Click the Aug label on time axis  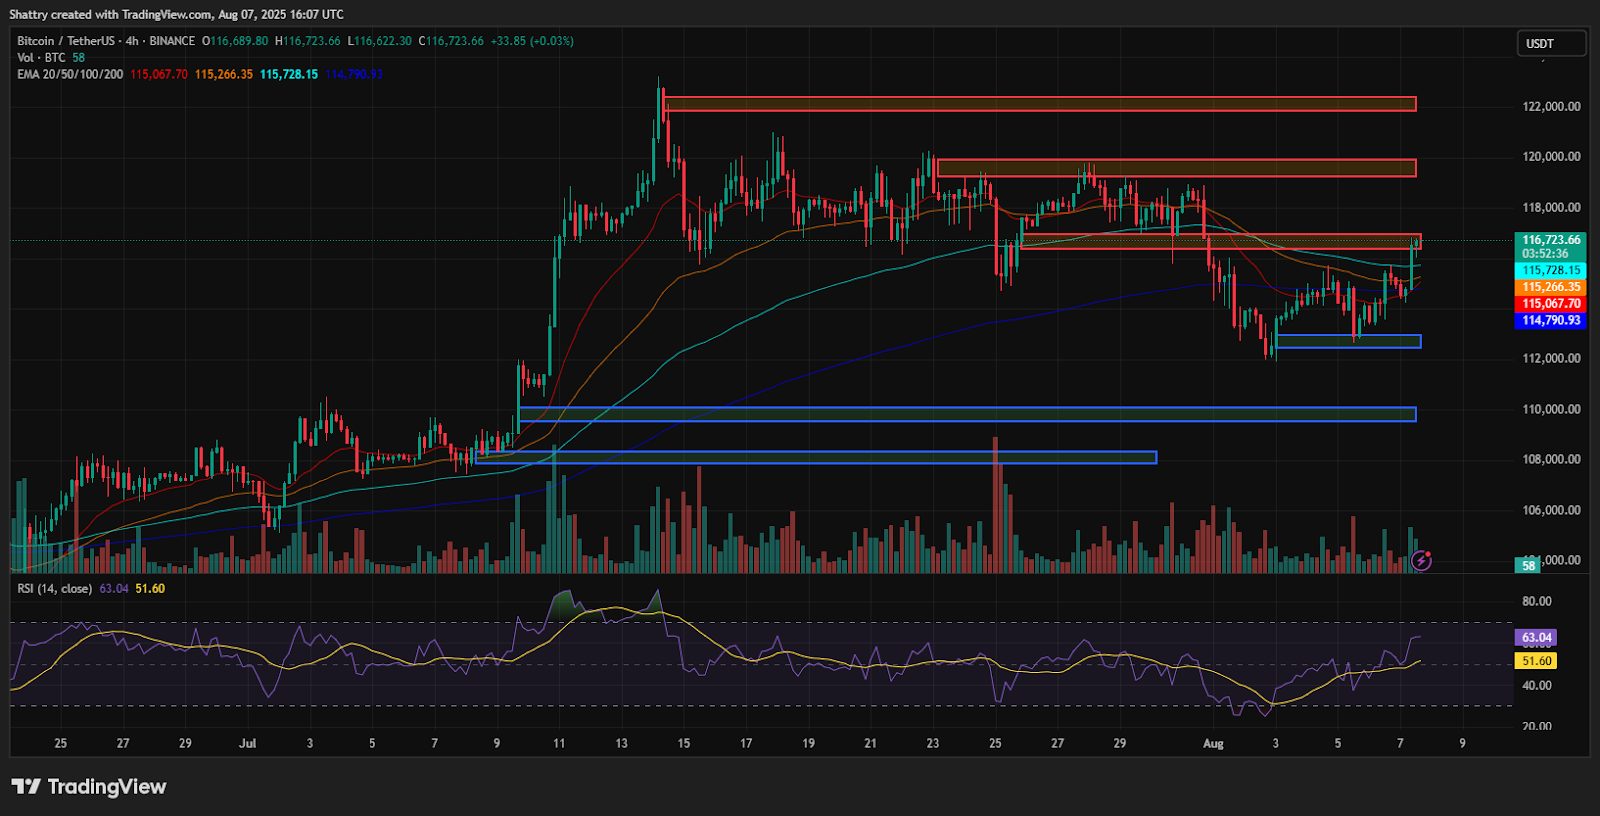point(1213,743)
